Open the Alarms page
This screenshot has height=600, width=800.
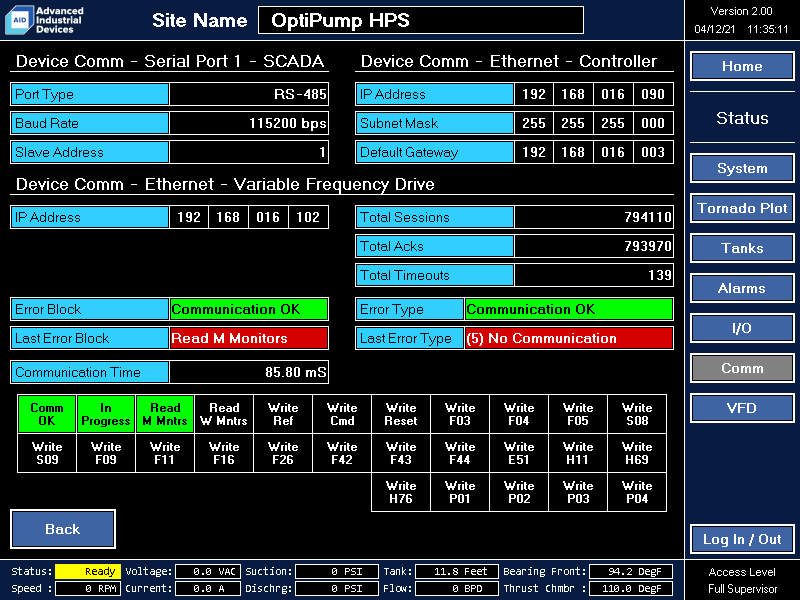(x=742, y=288)
